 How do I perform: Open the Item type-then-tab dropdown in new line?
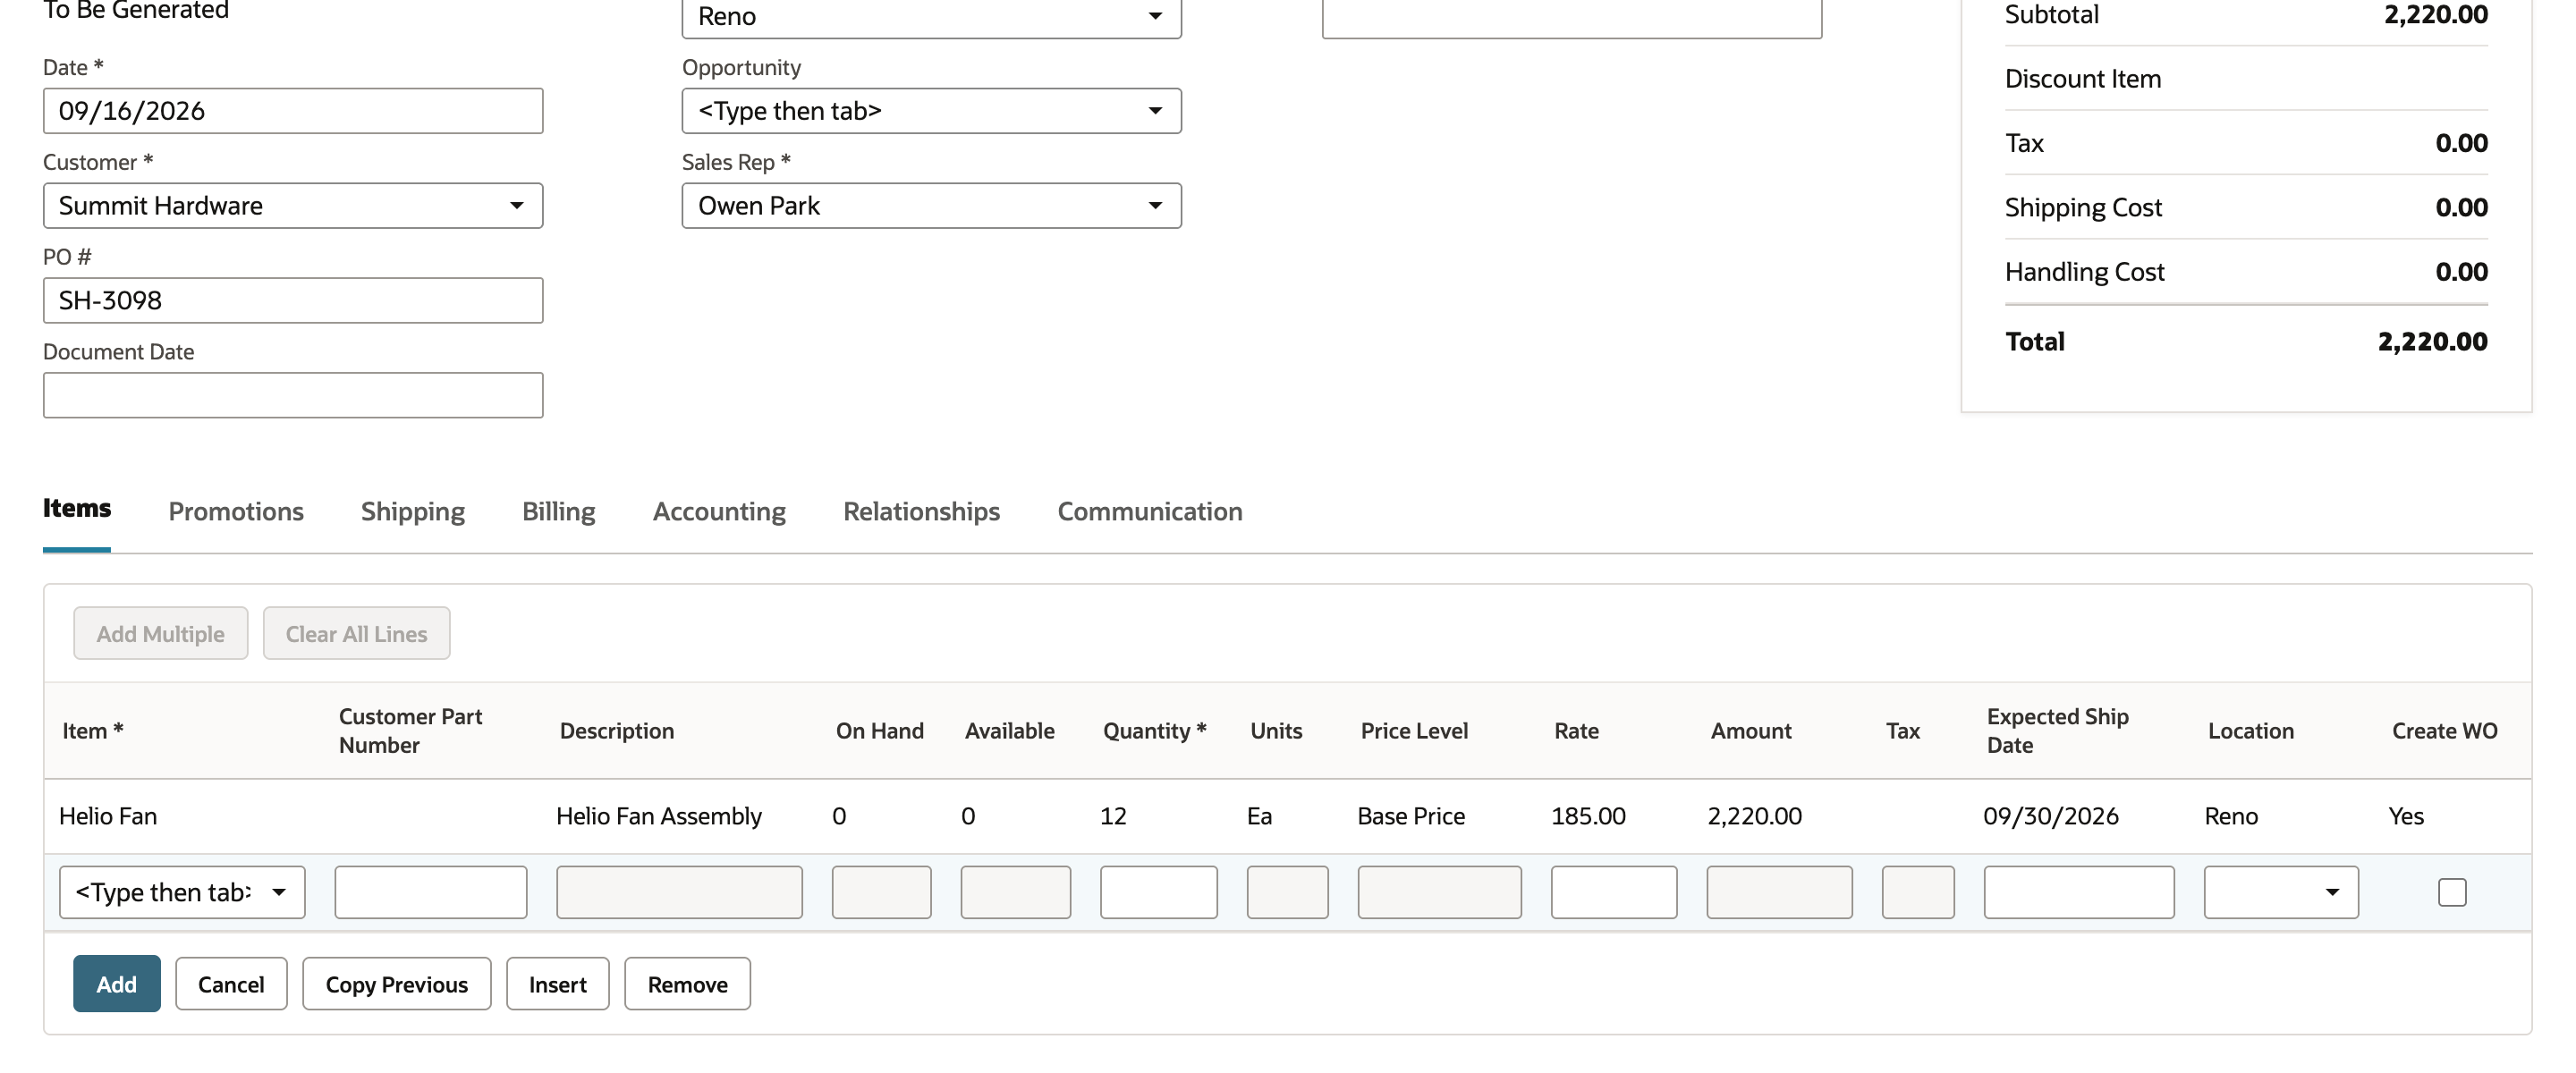(182, 891)
